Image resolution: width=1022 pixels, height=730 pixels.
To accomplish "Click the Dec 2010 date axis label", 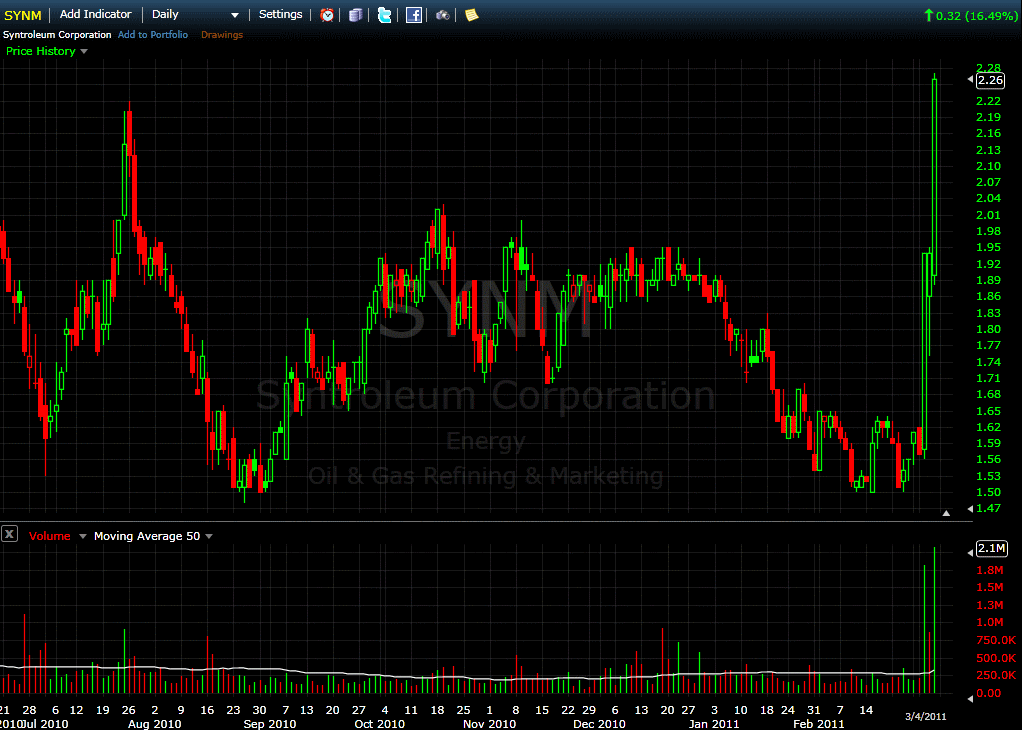I will [x=599, y=723].
